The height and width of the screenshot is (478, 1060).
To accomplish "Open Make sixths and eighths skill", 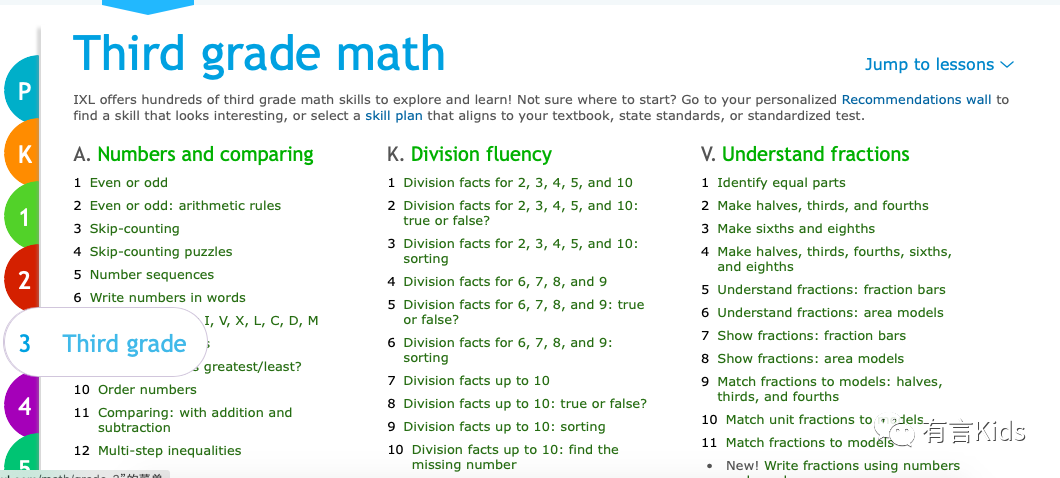I will [796, 229].
